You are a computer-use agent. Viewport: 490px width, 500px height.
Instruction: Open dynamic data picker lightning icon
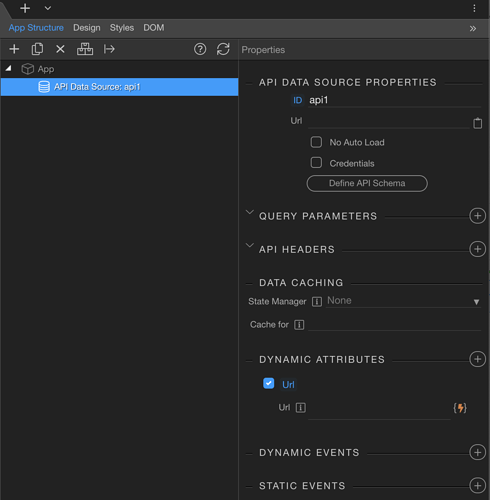[460, 408]
